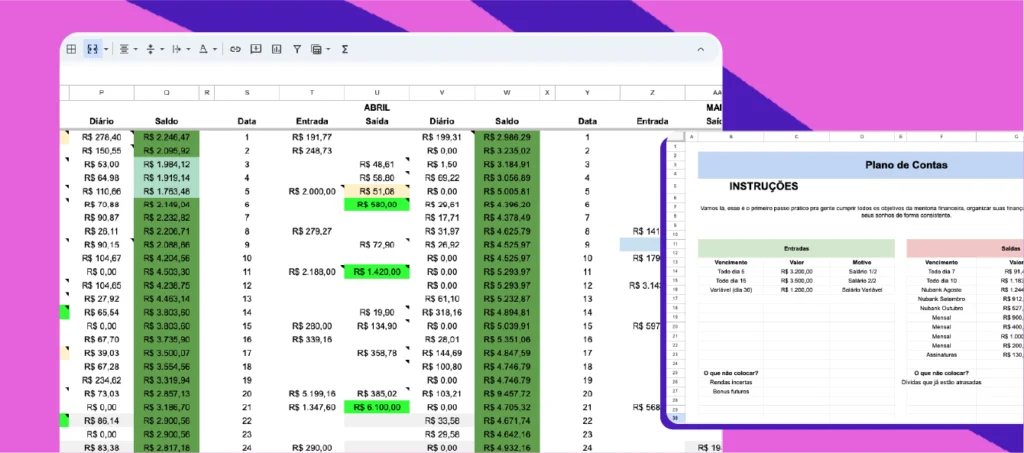Create a filter with the funnel icon
1024x453 pixels.
[296, 48]
